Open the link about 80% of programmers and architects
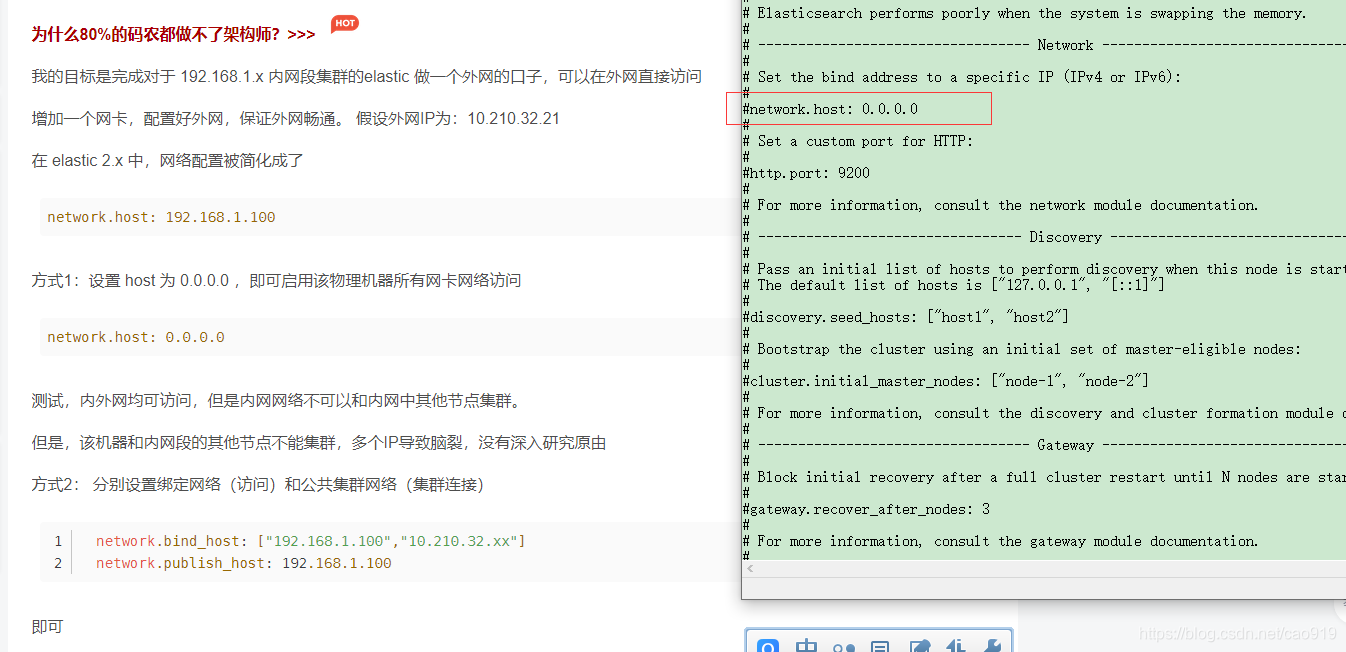The height and width of the screenshot is (652, 1346). 173,34
